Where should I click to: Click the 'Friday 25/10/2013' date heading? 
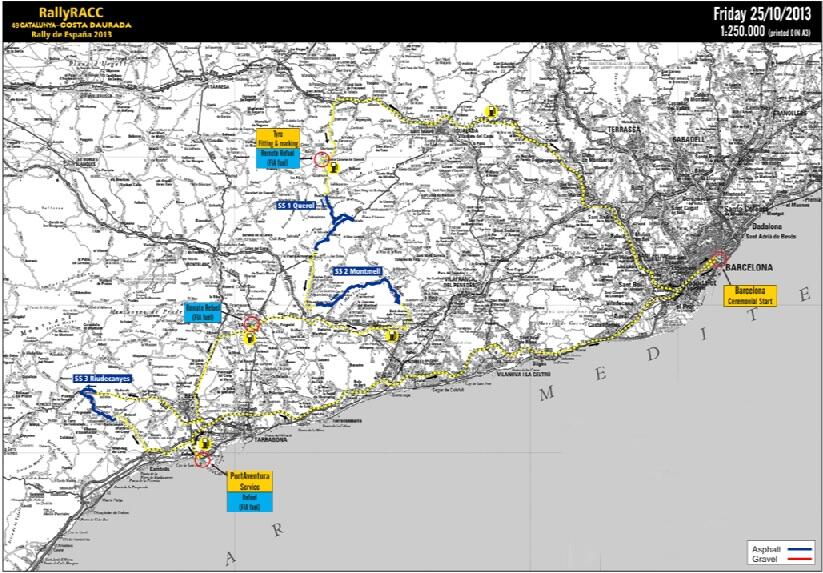coord(764,14)
